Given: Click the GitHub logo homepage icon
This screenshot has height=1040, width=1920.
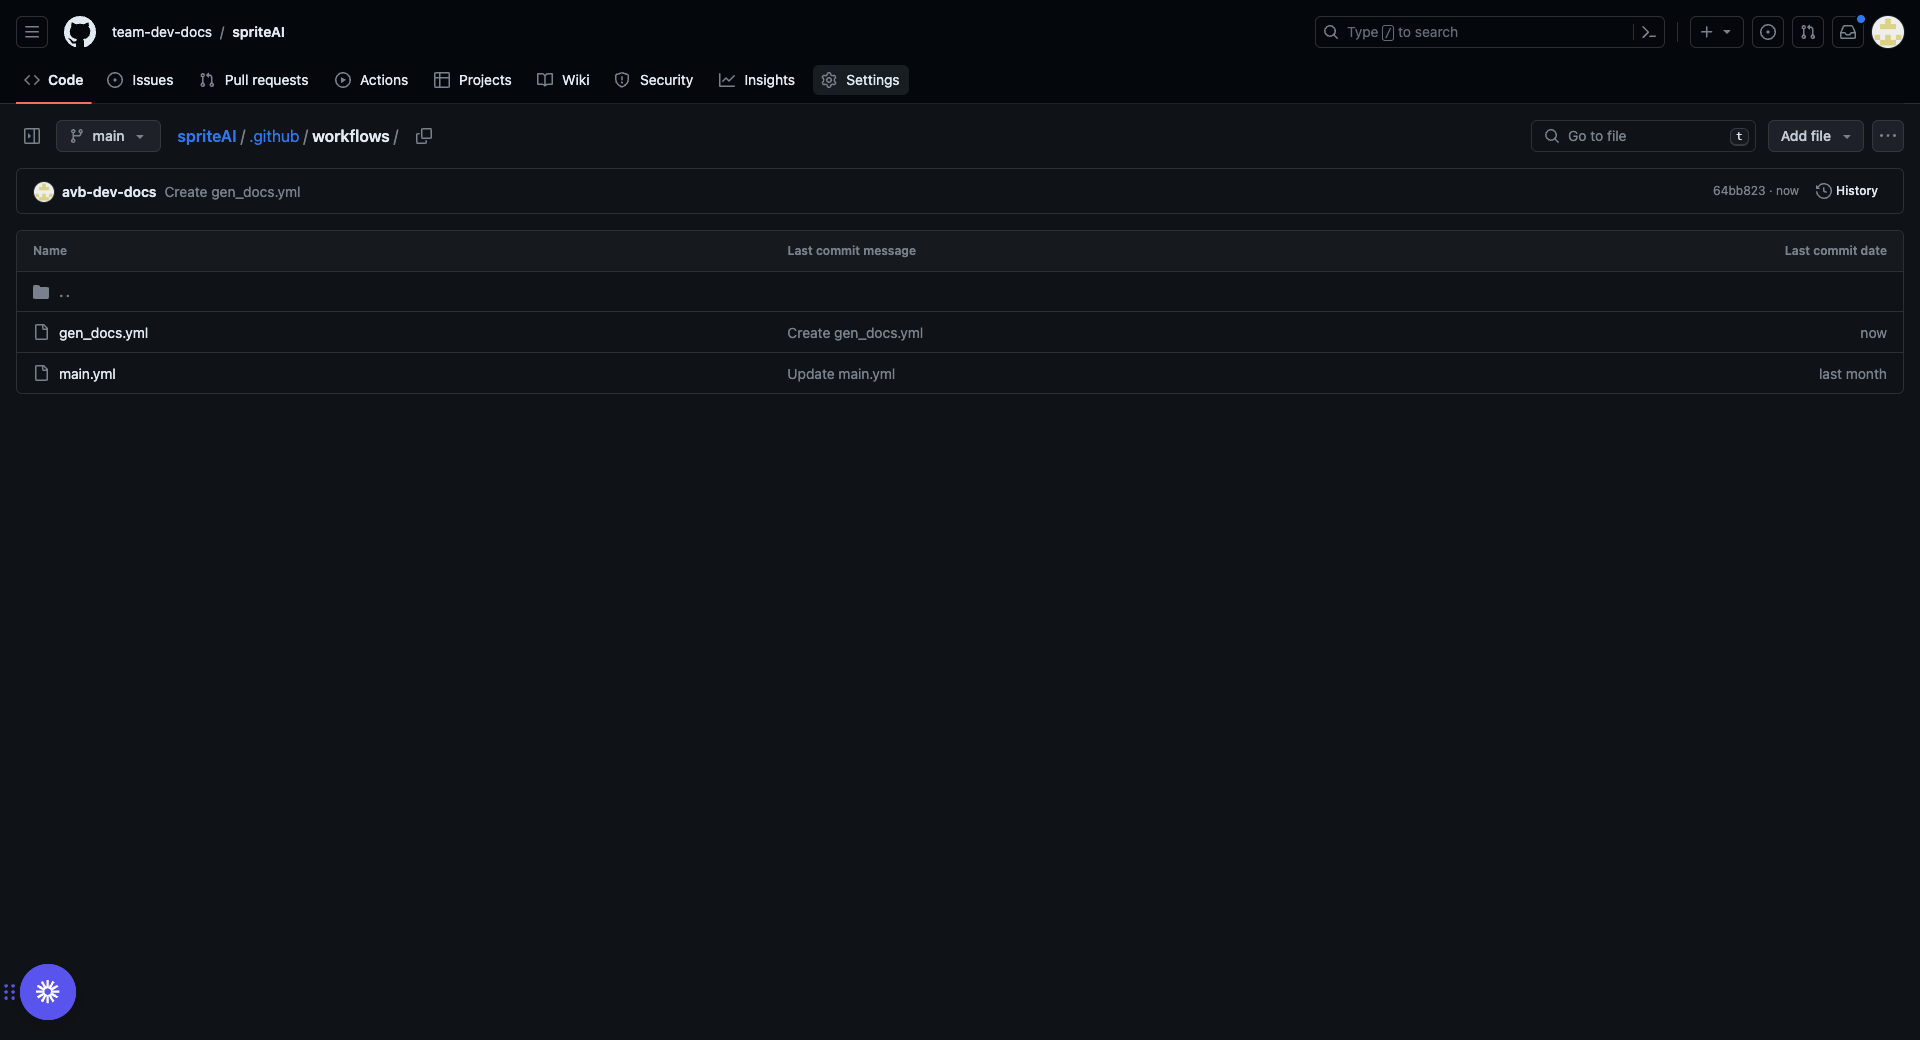Looking at the screenshot, I should (x=80, y=32).
